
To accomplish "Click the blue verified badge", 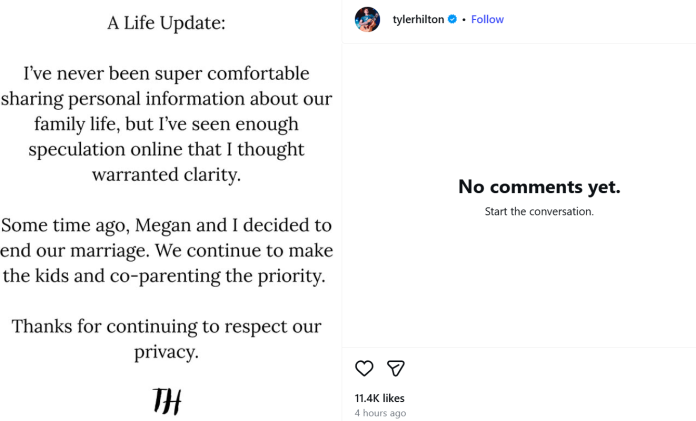I will pos(452,20).
